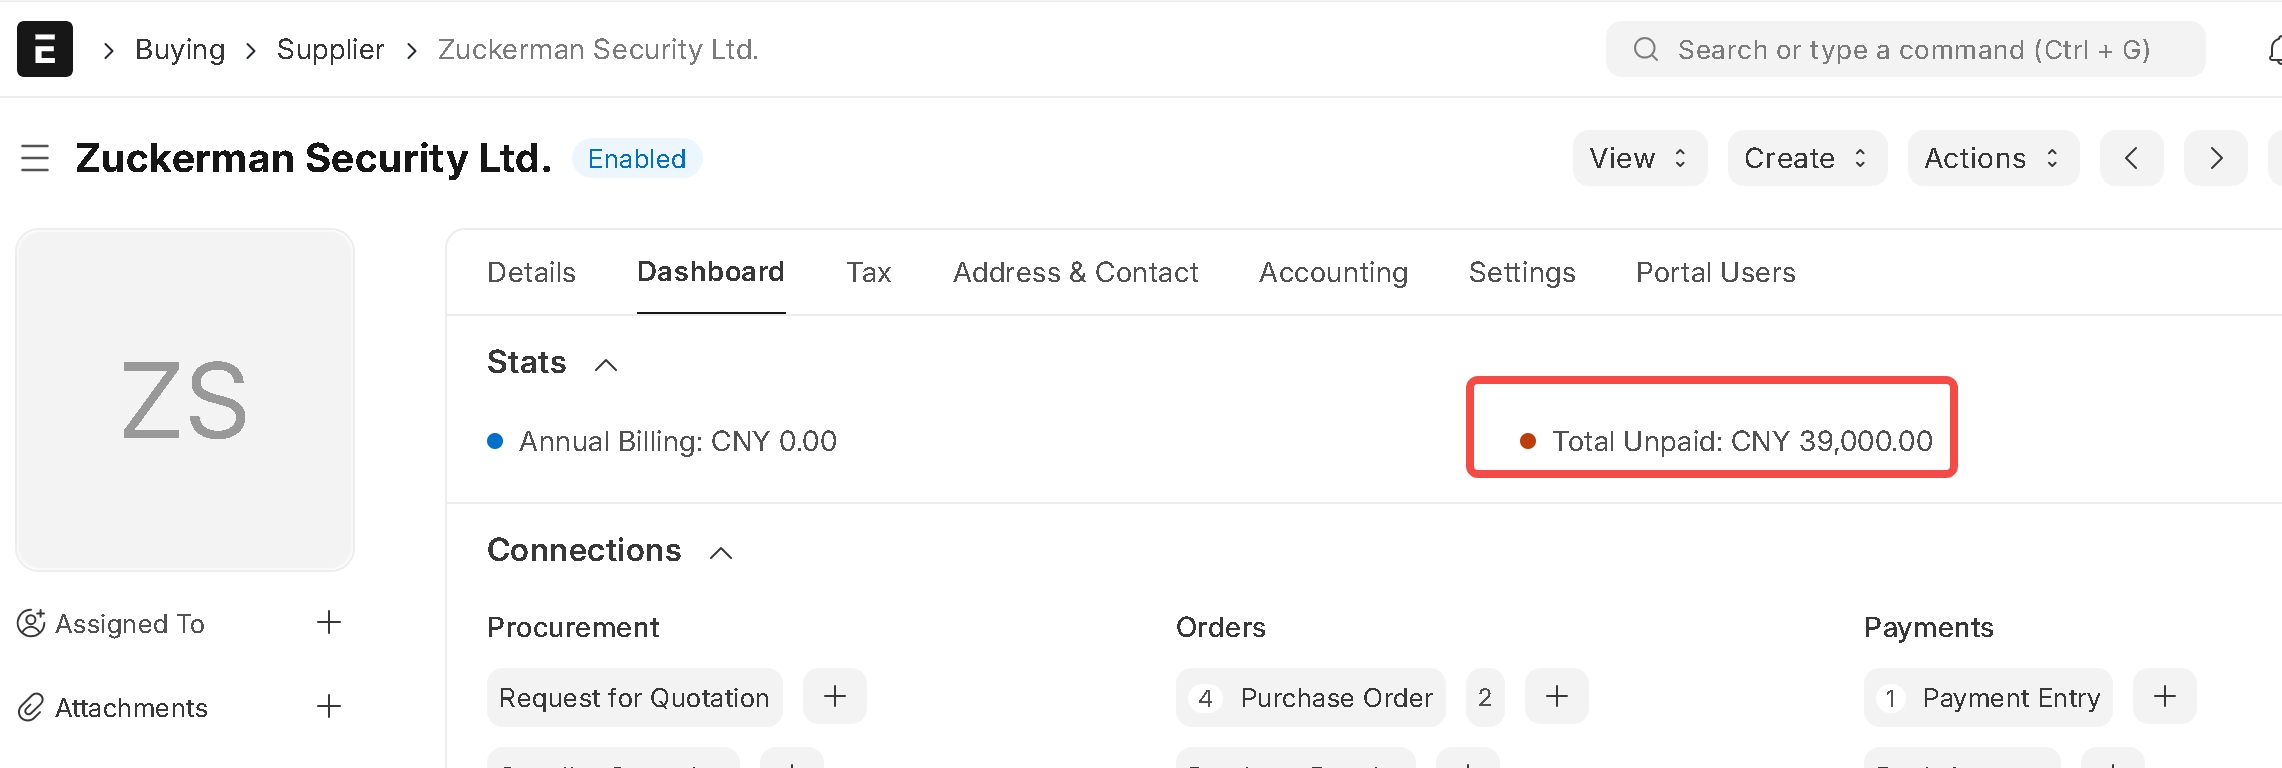Switch to the Accounting tab
Screen dimensions: 2282x768
1333,272
